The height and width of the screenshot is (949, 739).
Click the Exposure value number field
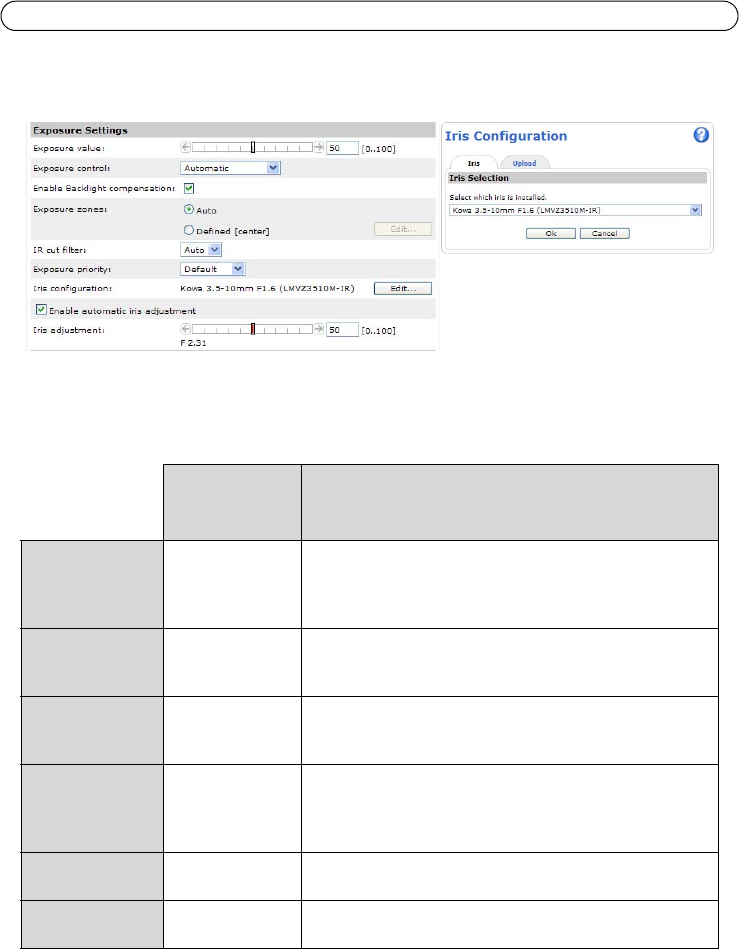click(x=342, y=147)
